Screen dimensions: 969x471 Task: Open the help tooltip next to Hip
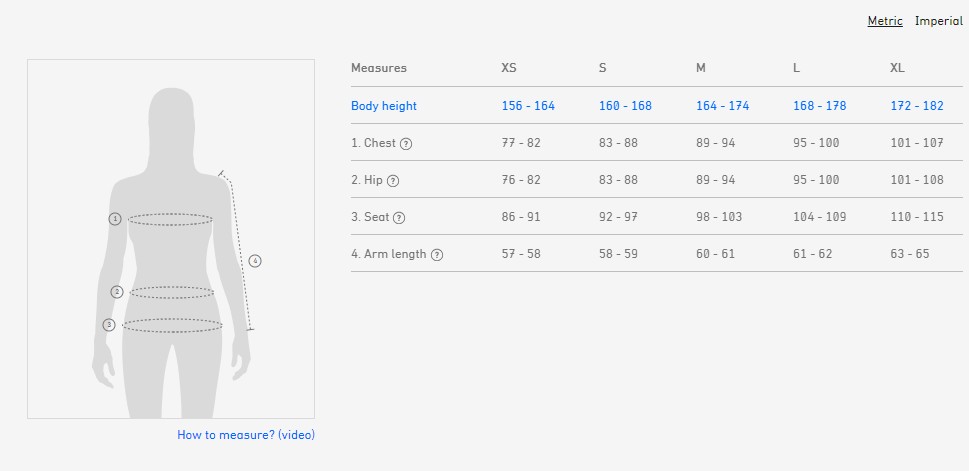(393, 181)
